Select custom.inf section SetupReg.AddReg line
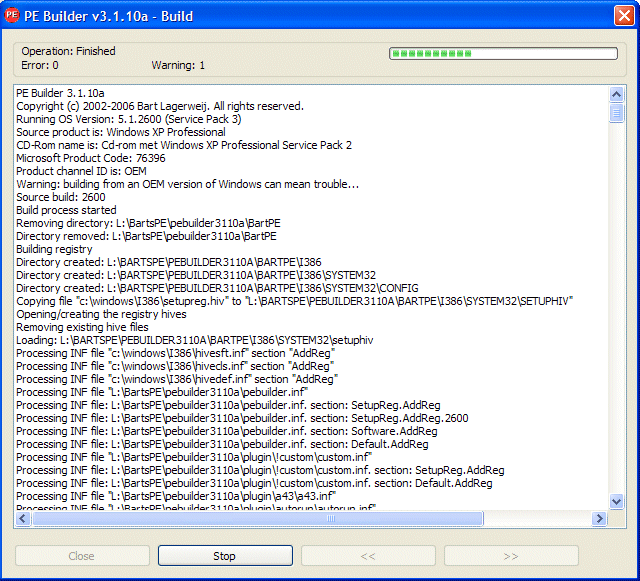 (x=260, y=470)
